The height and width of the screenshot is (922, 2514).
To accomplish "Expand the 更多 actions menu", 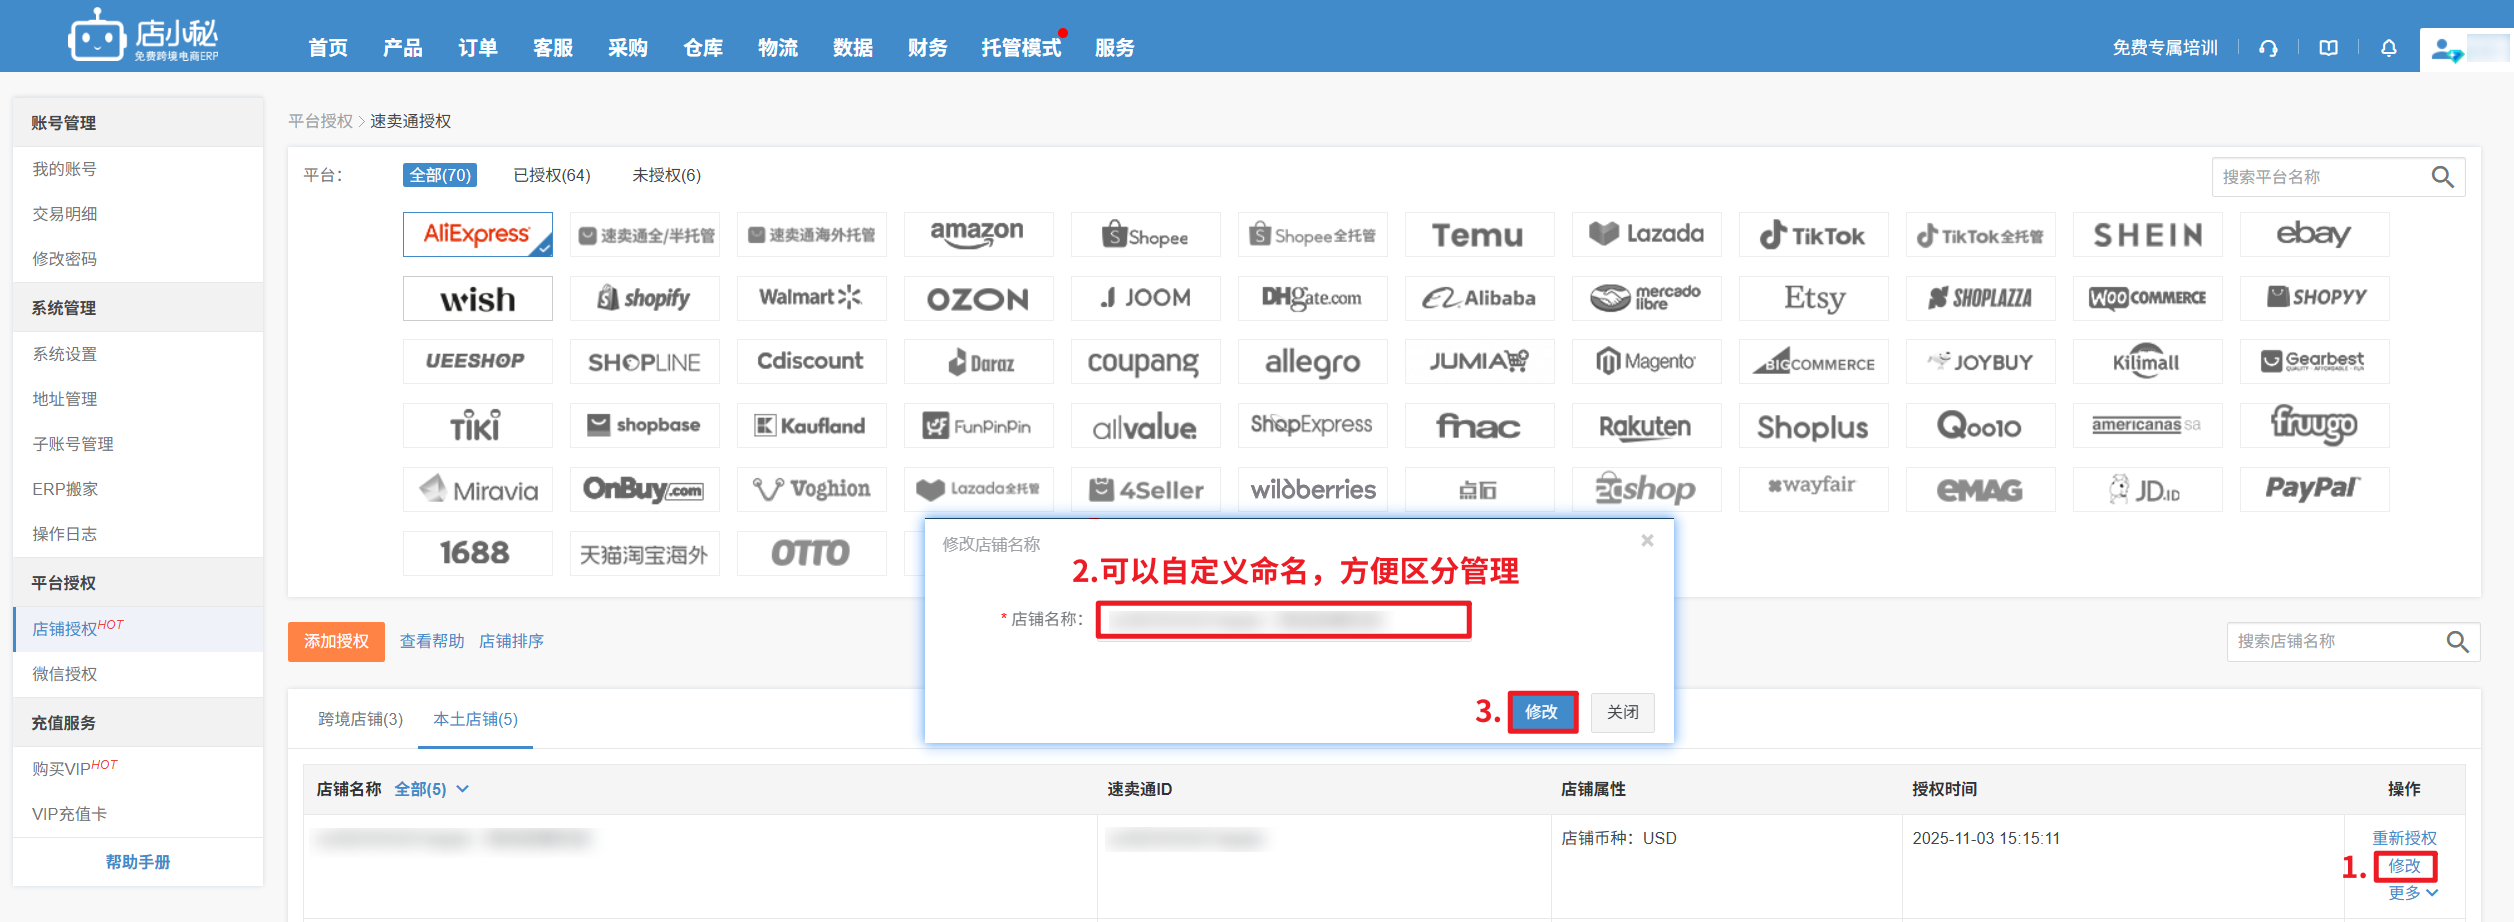I will [x=2413, y=893].
